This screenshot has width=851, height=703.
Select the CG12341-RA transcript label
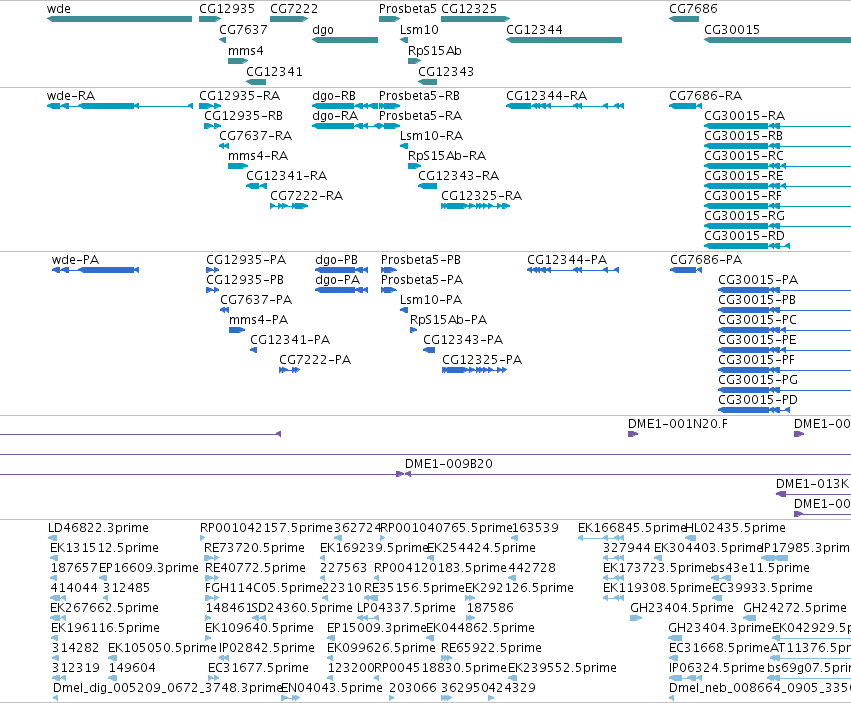point(287,176)
